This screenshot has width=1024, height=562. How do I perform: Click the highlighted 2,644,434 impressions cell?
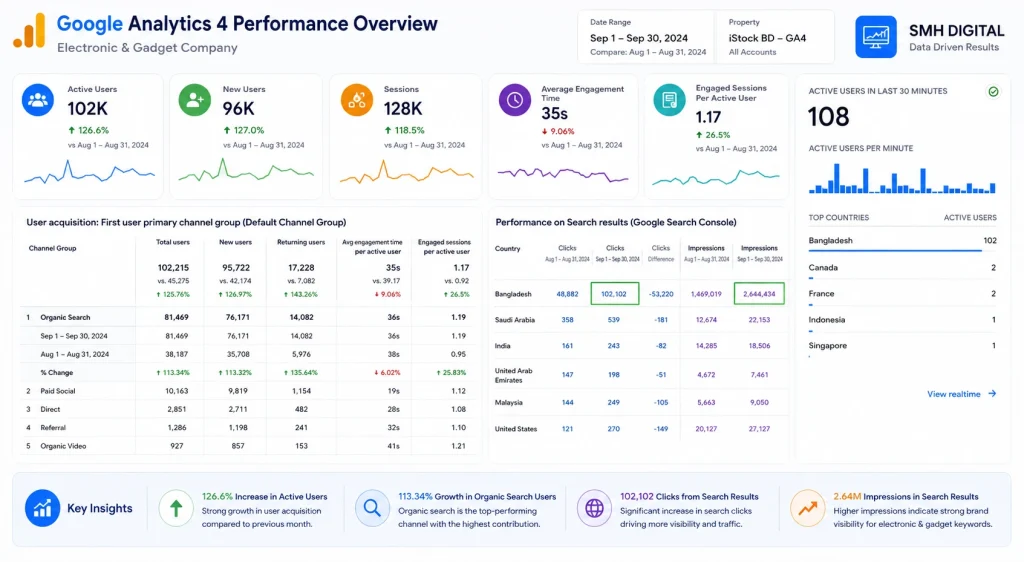(x=759, y=294)
